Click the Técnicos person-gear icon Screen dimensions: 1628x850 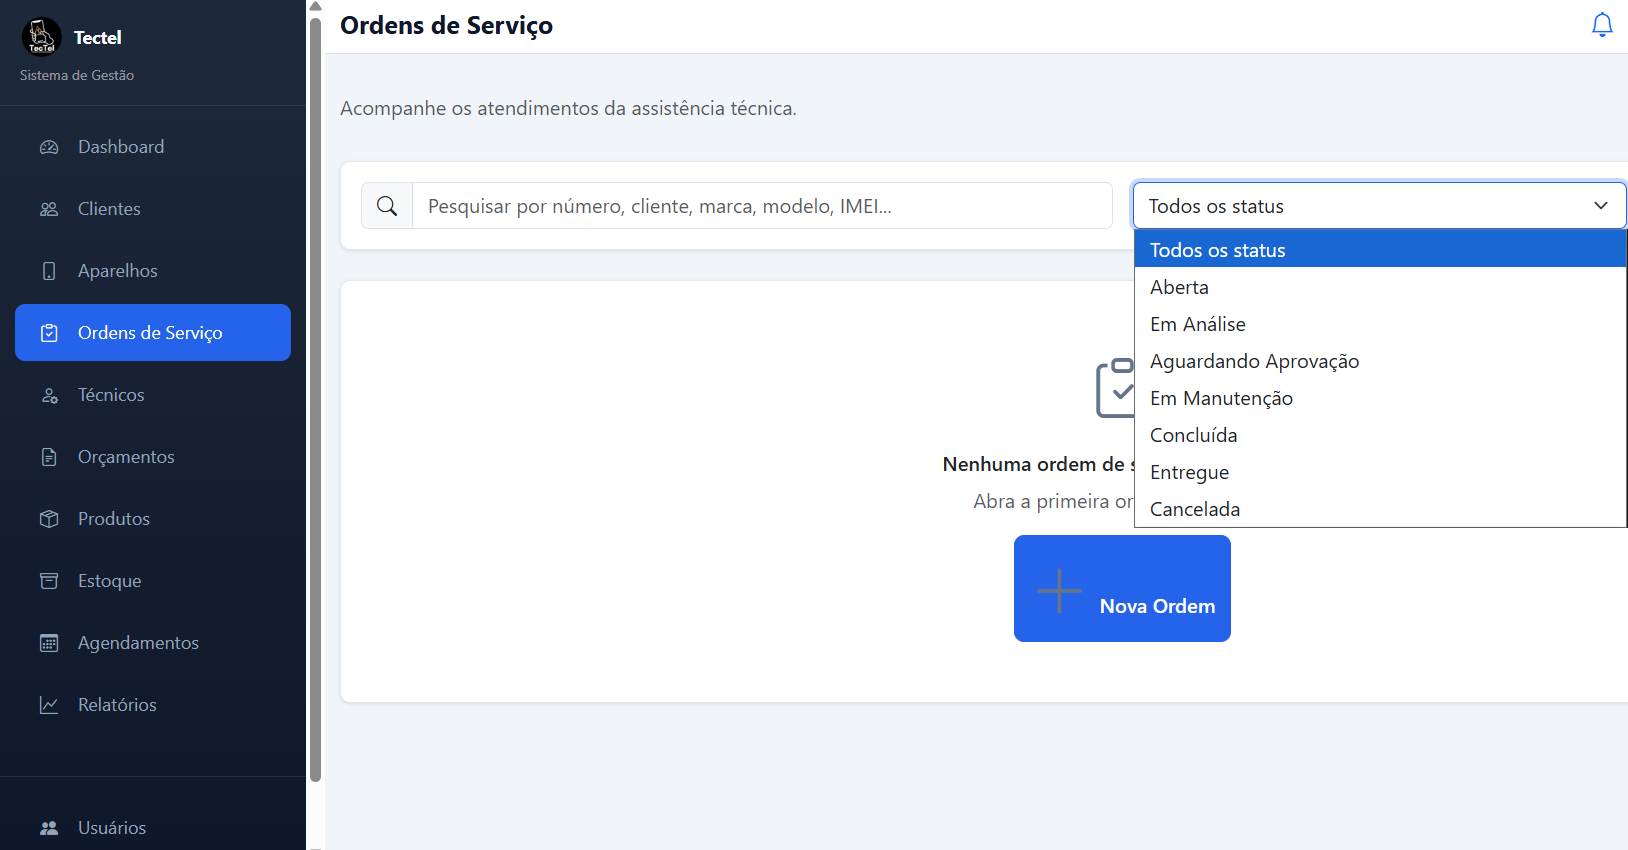[49, 395]
